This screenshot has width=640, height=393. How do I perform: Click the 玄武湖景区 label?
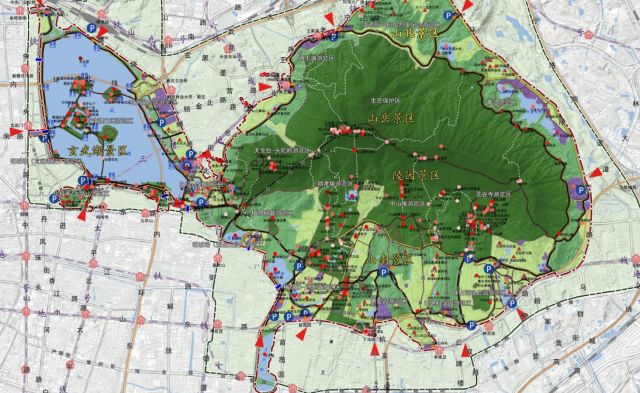tap(98, 151)
